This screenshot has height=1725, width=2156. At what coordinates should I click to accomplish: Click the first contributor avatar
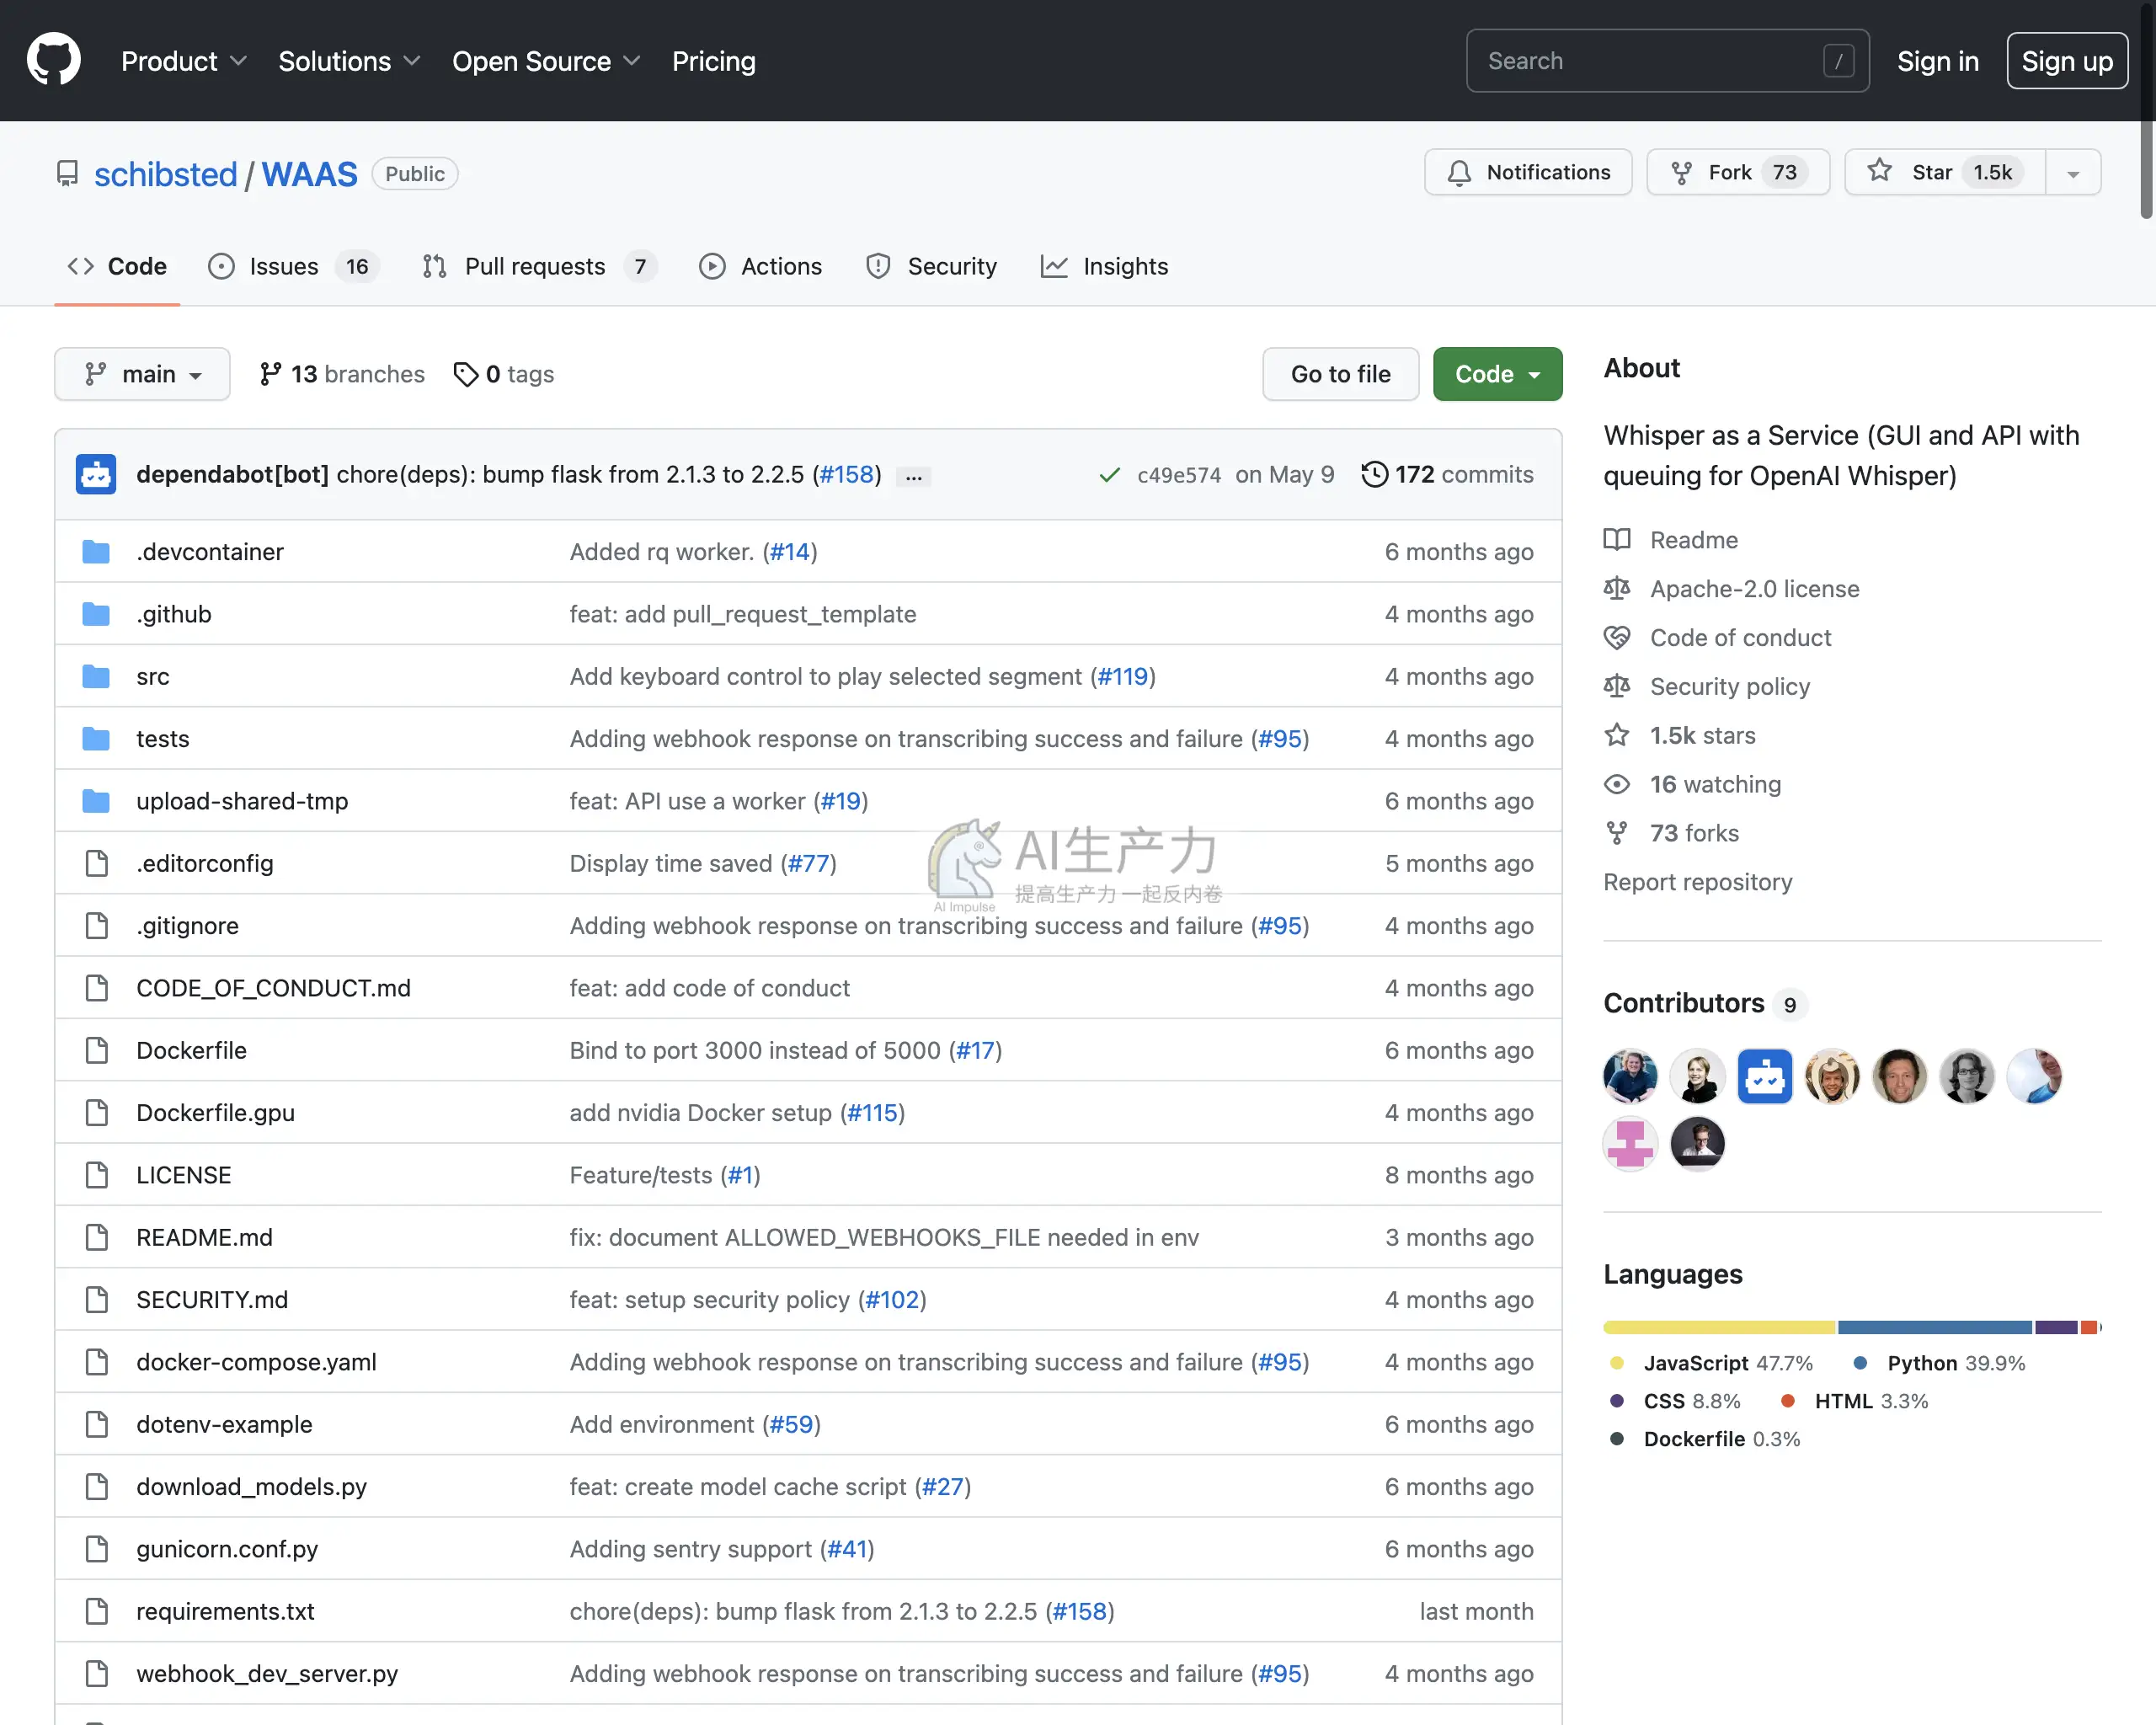(x=1630, y=1076)
